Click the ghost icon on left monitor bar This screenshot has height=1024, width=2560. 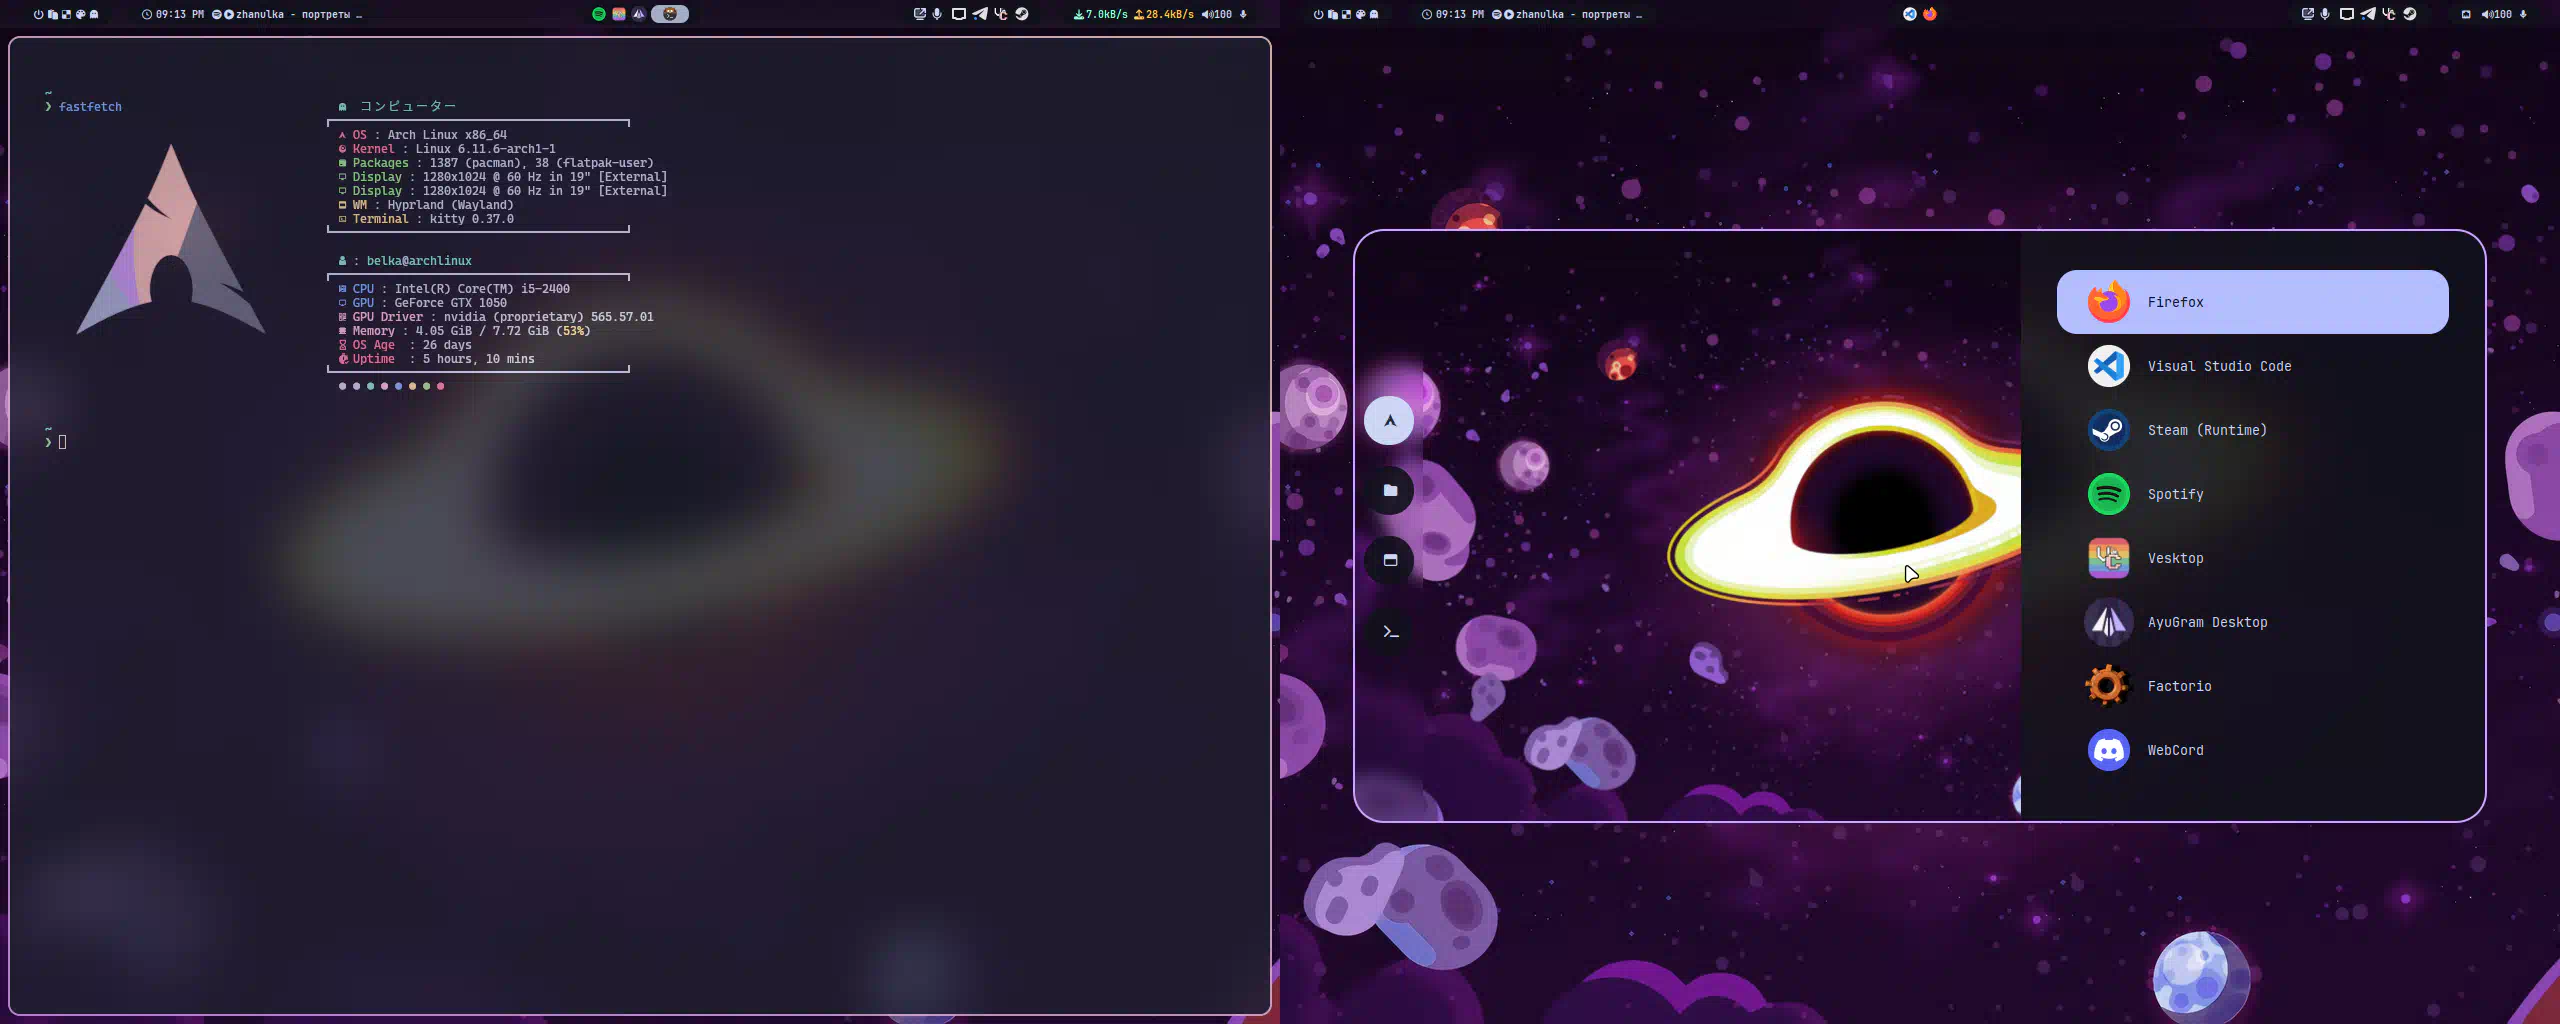tap(94, 14)
